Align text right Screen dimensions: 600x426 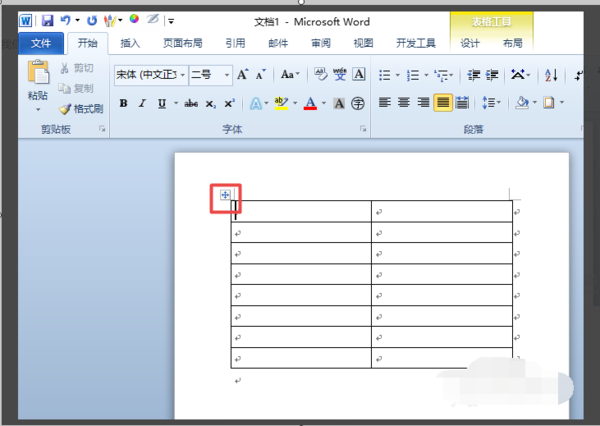click(x=423, y=103)
